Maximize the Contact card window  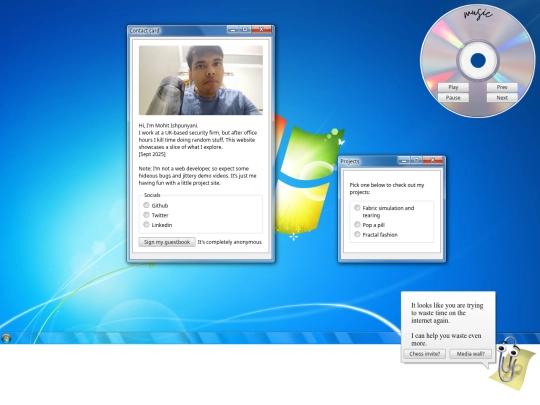[245, 30]
